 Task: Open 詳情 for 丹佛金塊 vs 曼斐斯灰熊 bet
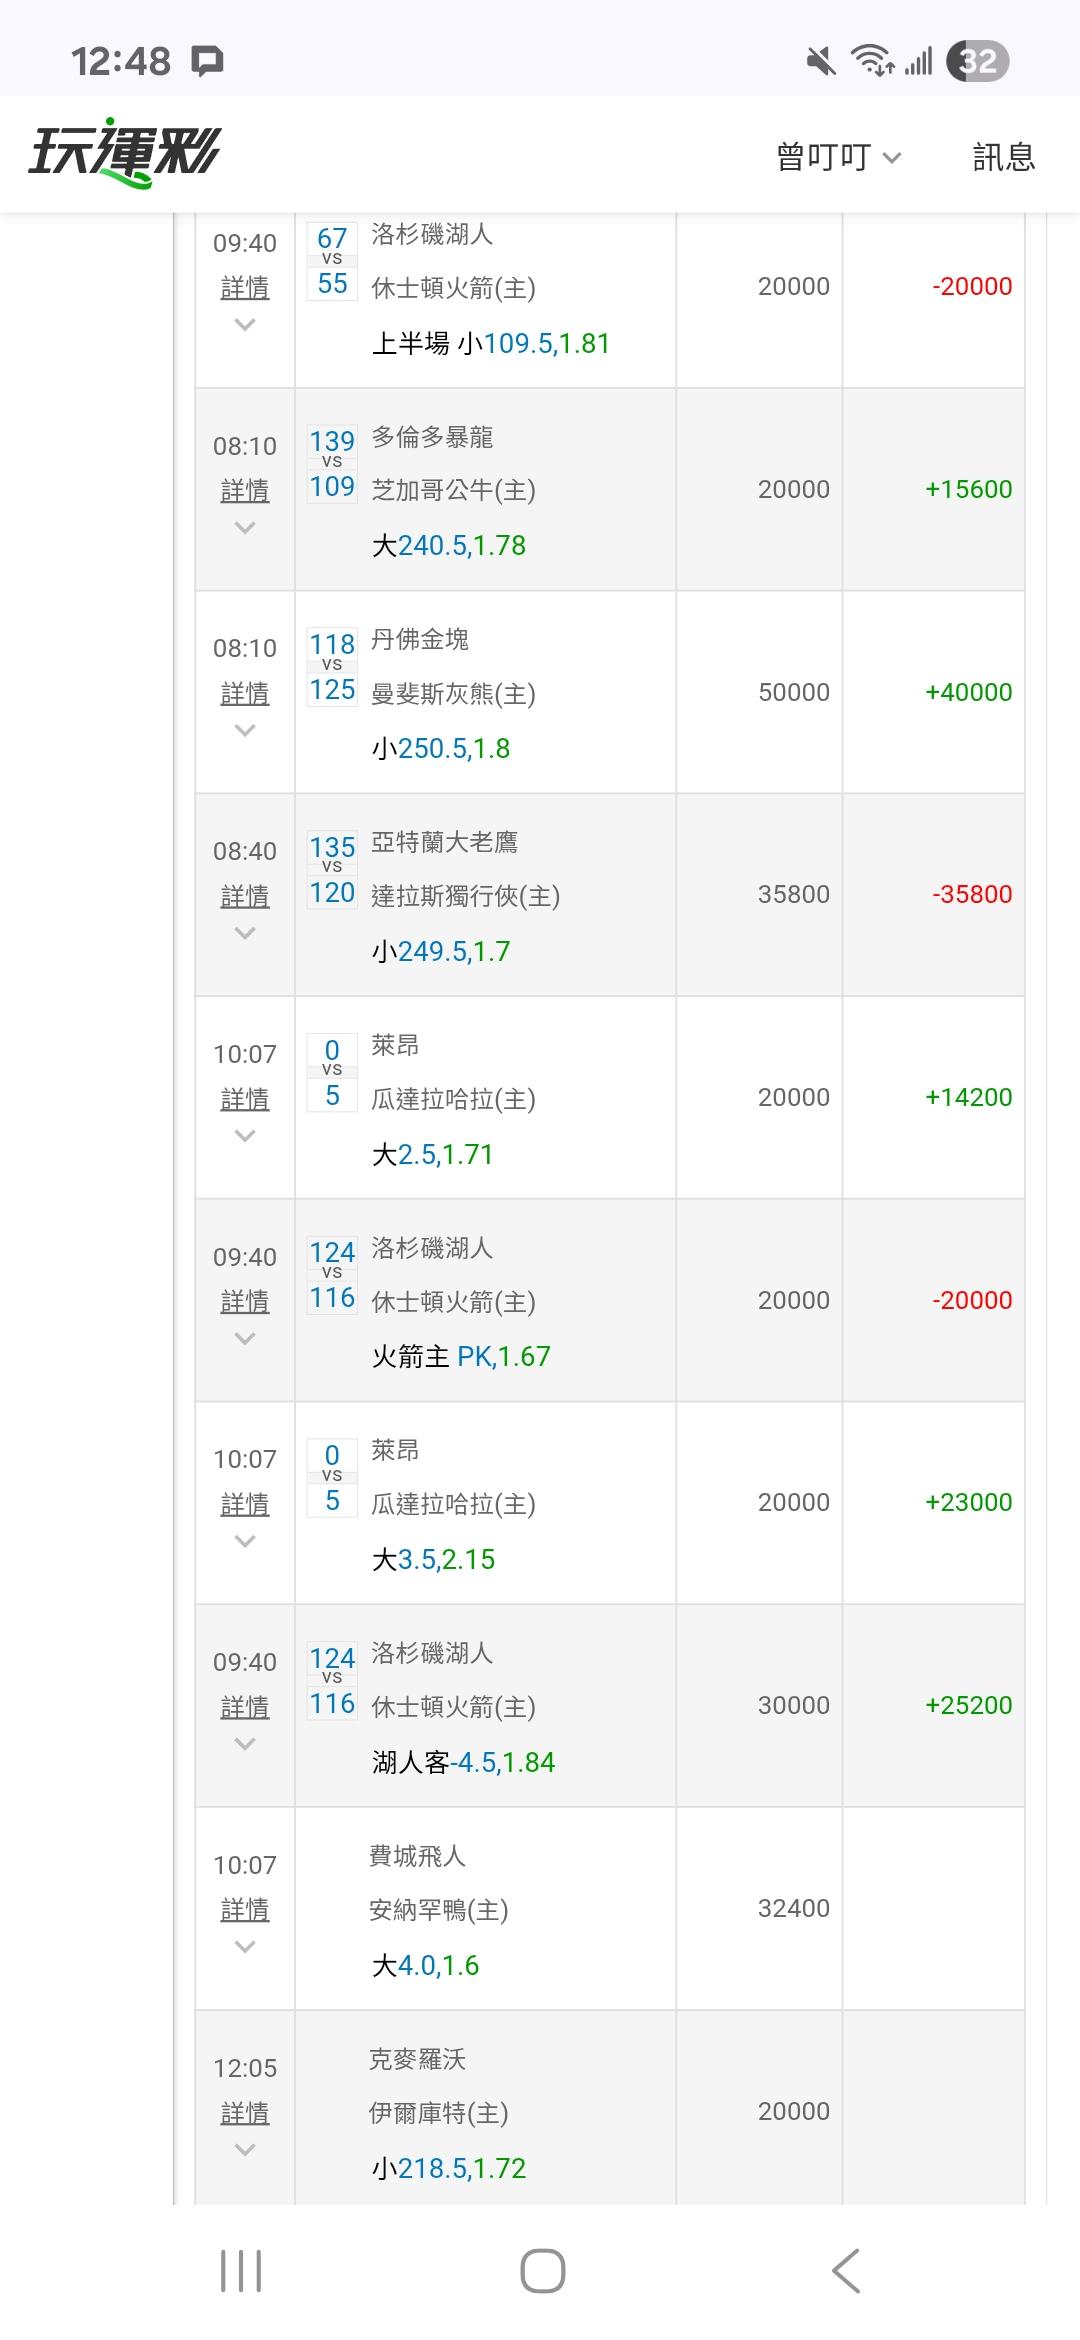pos(245,694)
